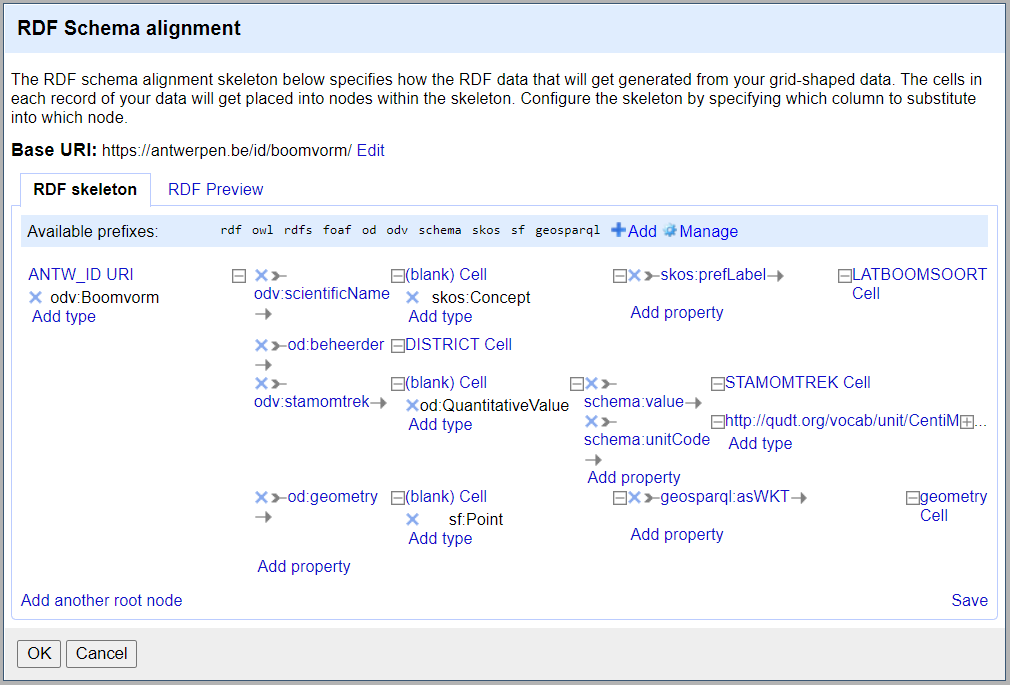The image size is (1010, 685).
Task: Switch to the RDF Preview tab
Action: (215, 189)
